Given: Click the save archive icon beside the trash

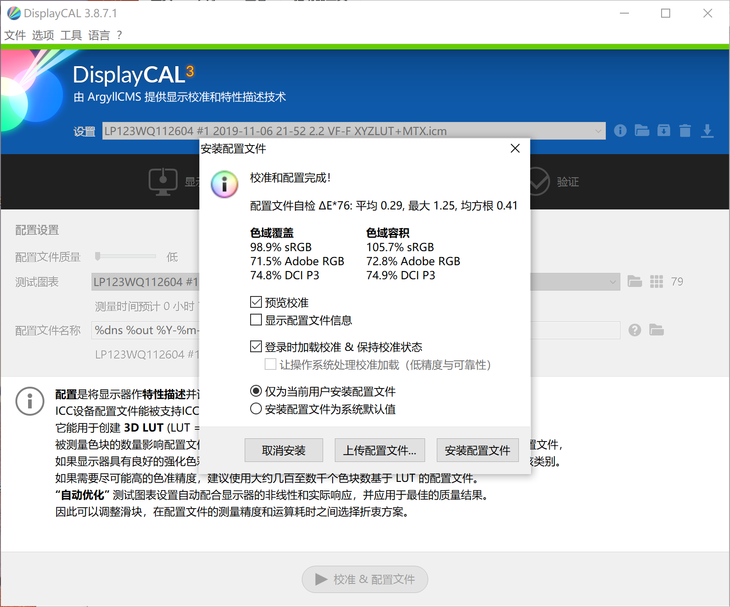Looking at the screenshot, I should click(663, 131).
